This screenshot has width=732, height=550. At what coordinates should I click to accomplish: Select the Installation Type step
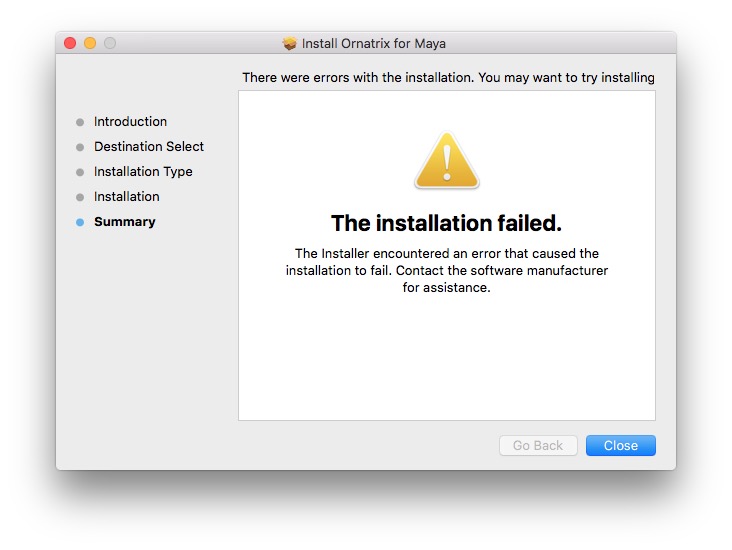tap(143, 172)
